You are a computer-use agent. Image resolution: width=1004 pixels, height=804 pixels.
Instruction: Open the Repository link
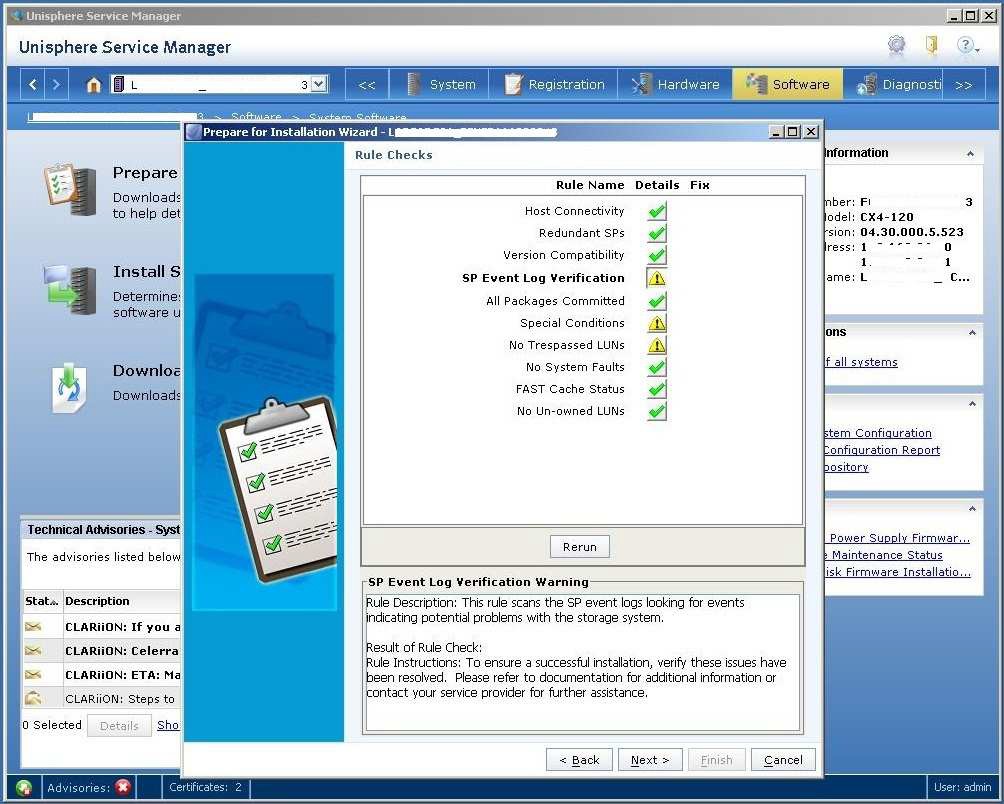tap(846, 467)
